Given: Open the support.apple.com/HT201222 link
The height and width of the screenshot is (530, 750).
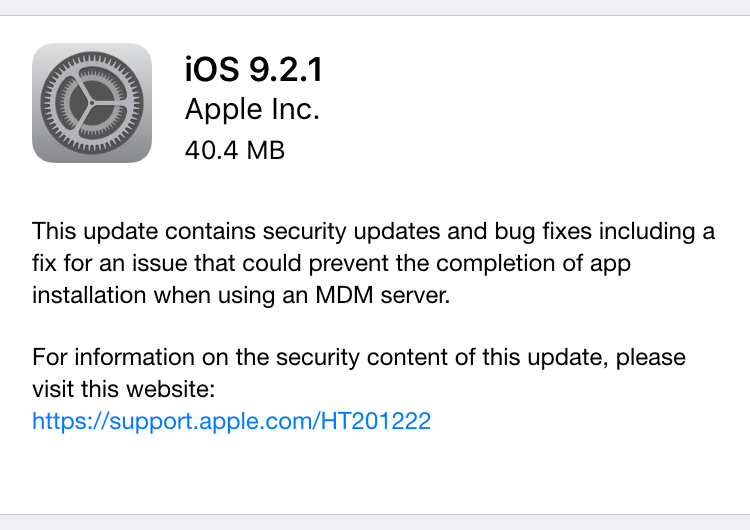Looking at the screenshot, I should click(231, 421).
